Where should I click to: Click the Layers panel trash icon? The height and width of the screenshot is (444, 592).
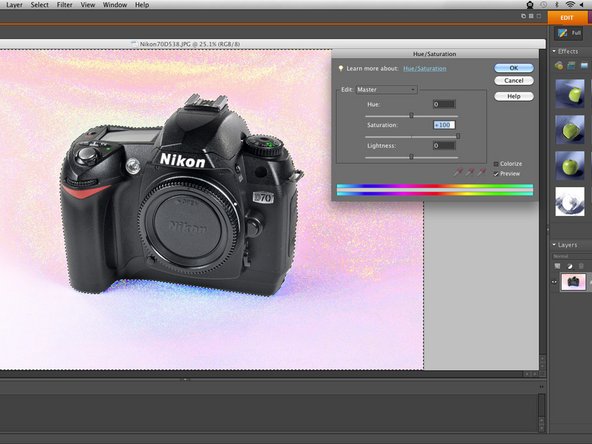[x=581, y=266]
